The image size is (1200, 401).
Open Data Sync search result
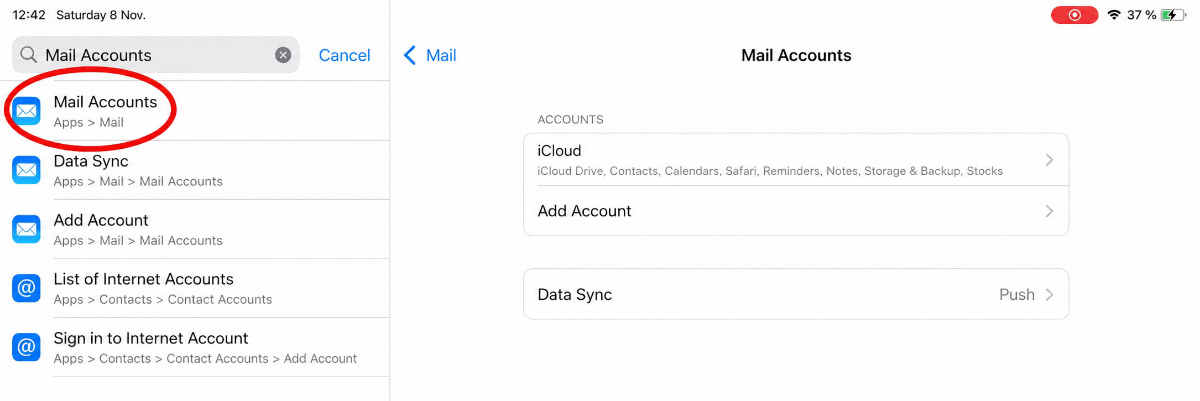coord(195,170)
